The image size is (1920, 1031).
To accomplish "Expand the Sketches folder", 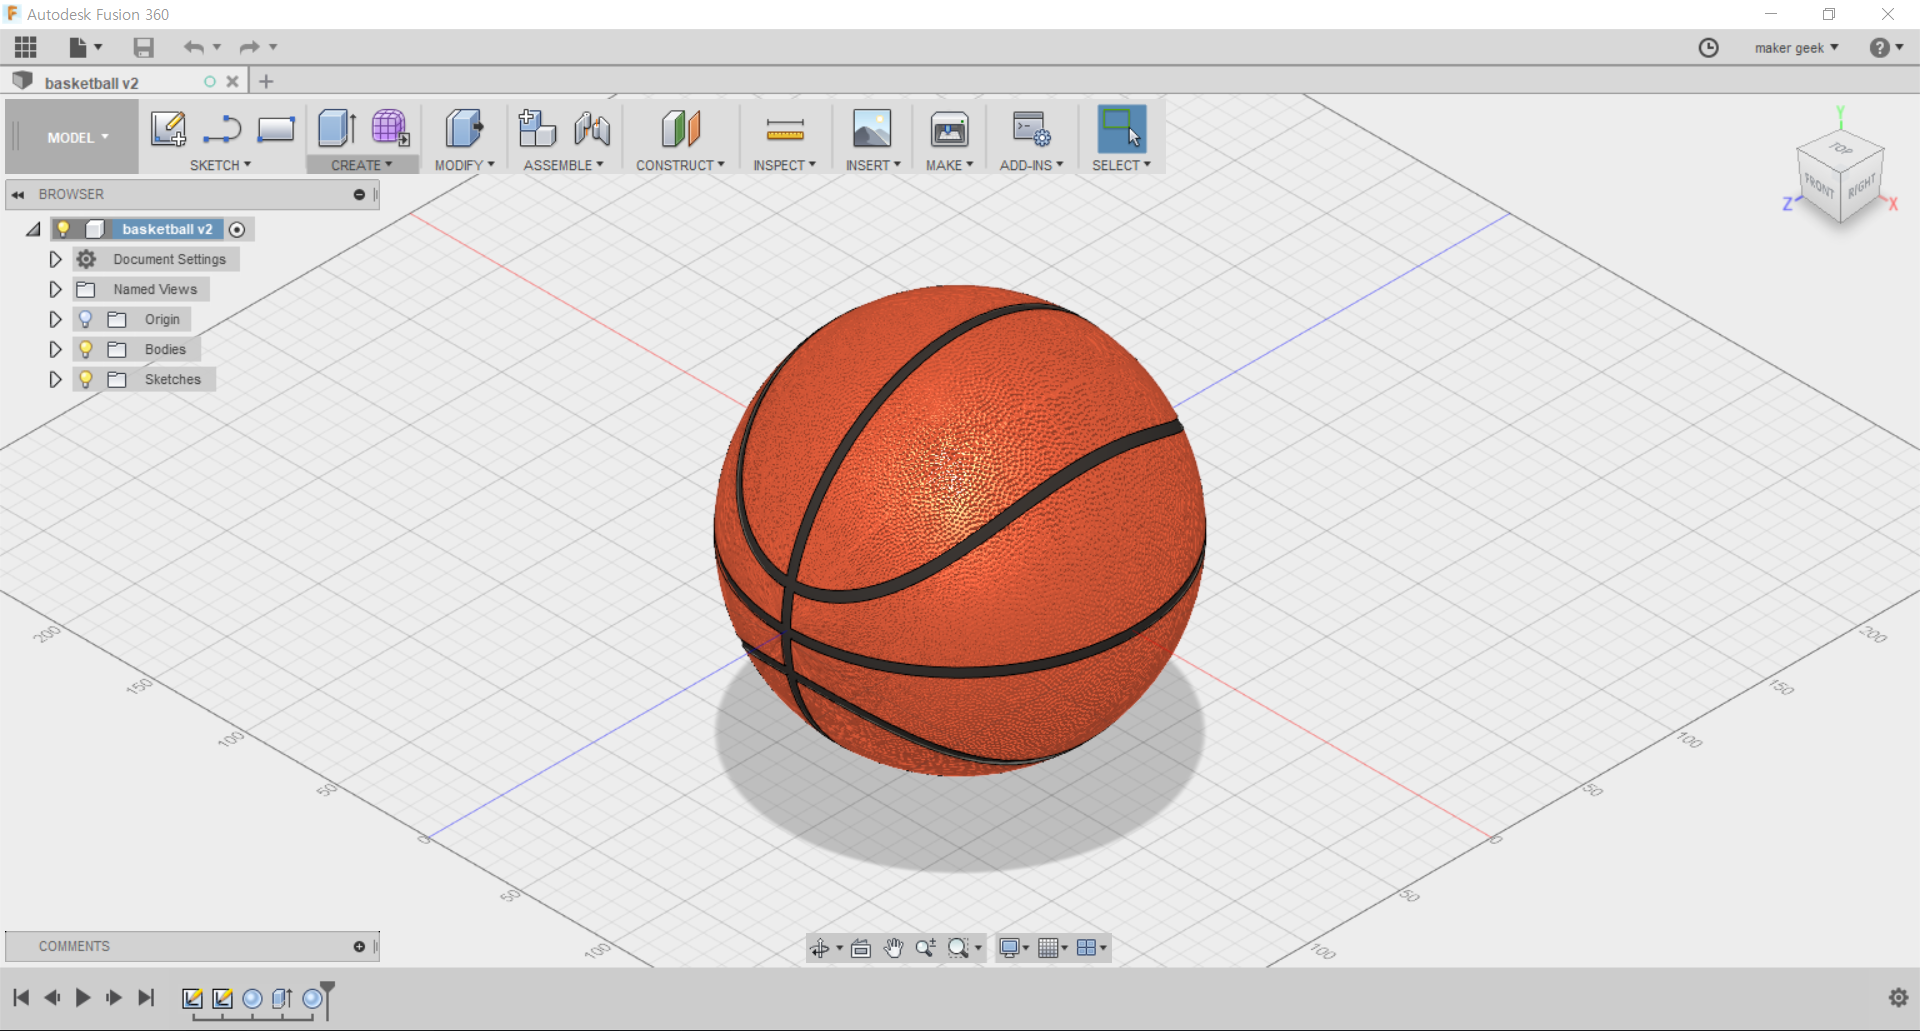I will 56,379.
